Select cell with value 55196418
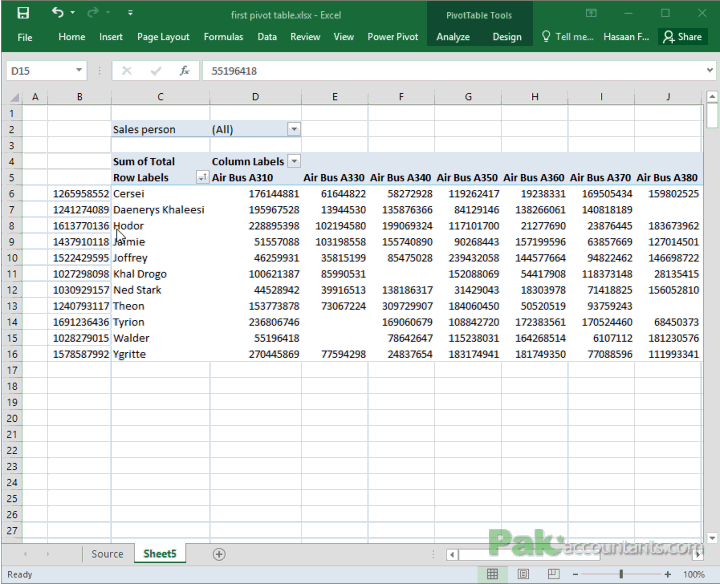The width and height of the screenshot is (720, 584). click(x=256, y=338)
